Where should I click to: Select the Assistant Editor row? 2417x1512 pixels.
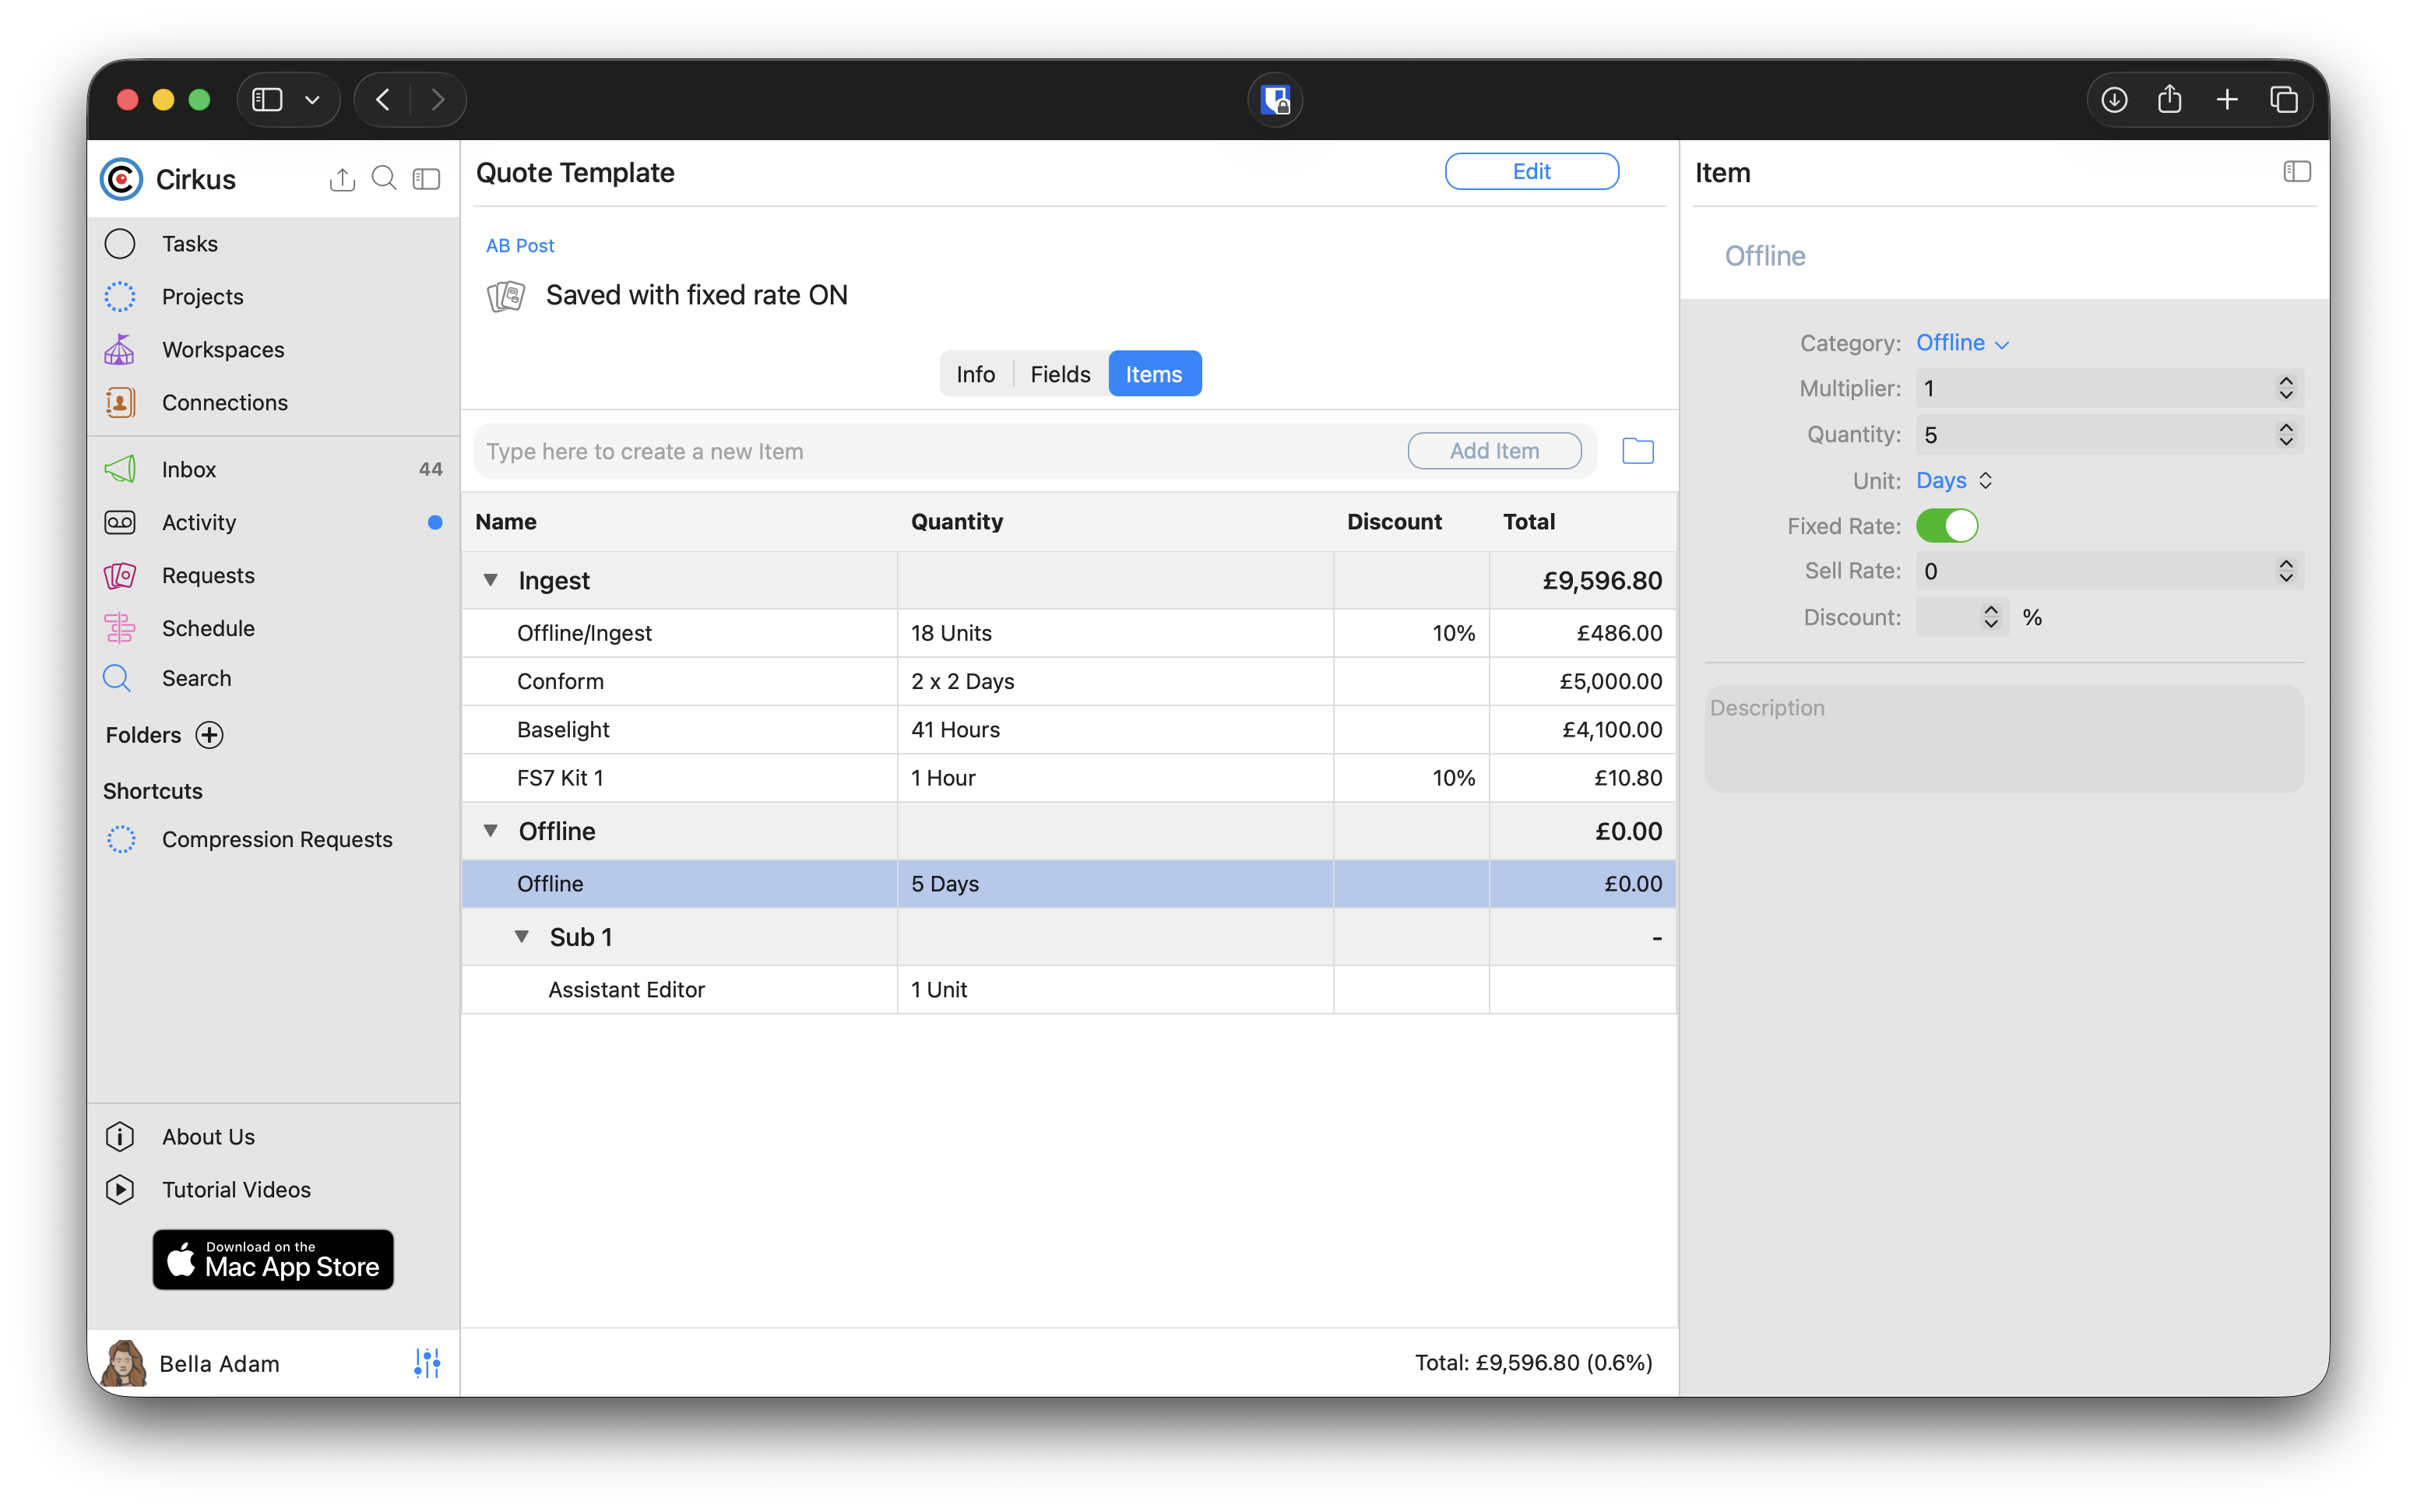tap(1068, 989)
